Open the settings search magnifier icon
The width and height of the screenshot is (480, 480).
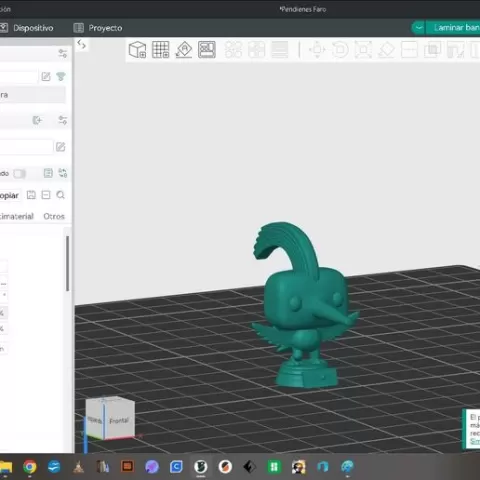point(60,195)
